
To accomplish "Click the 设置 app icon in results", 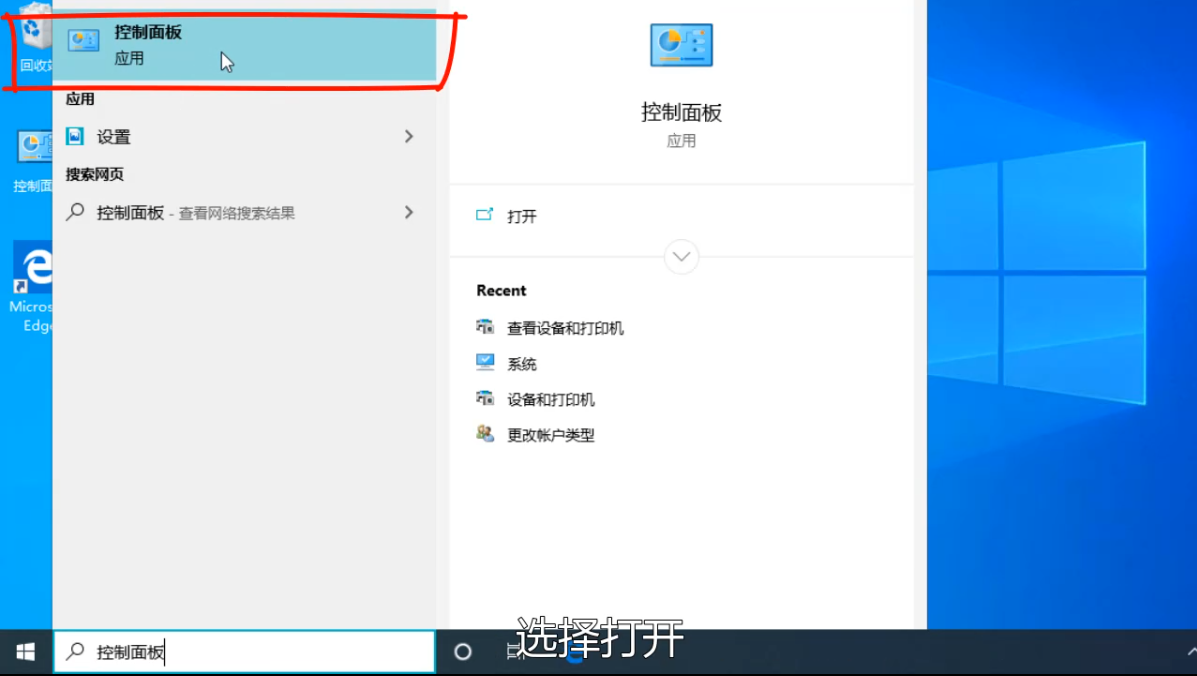I will 75,137.
